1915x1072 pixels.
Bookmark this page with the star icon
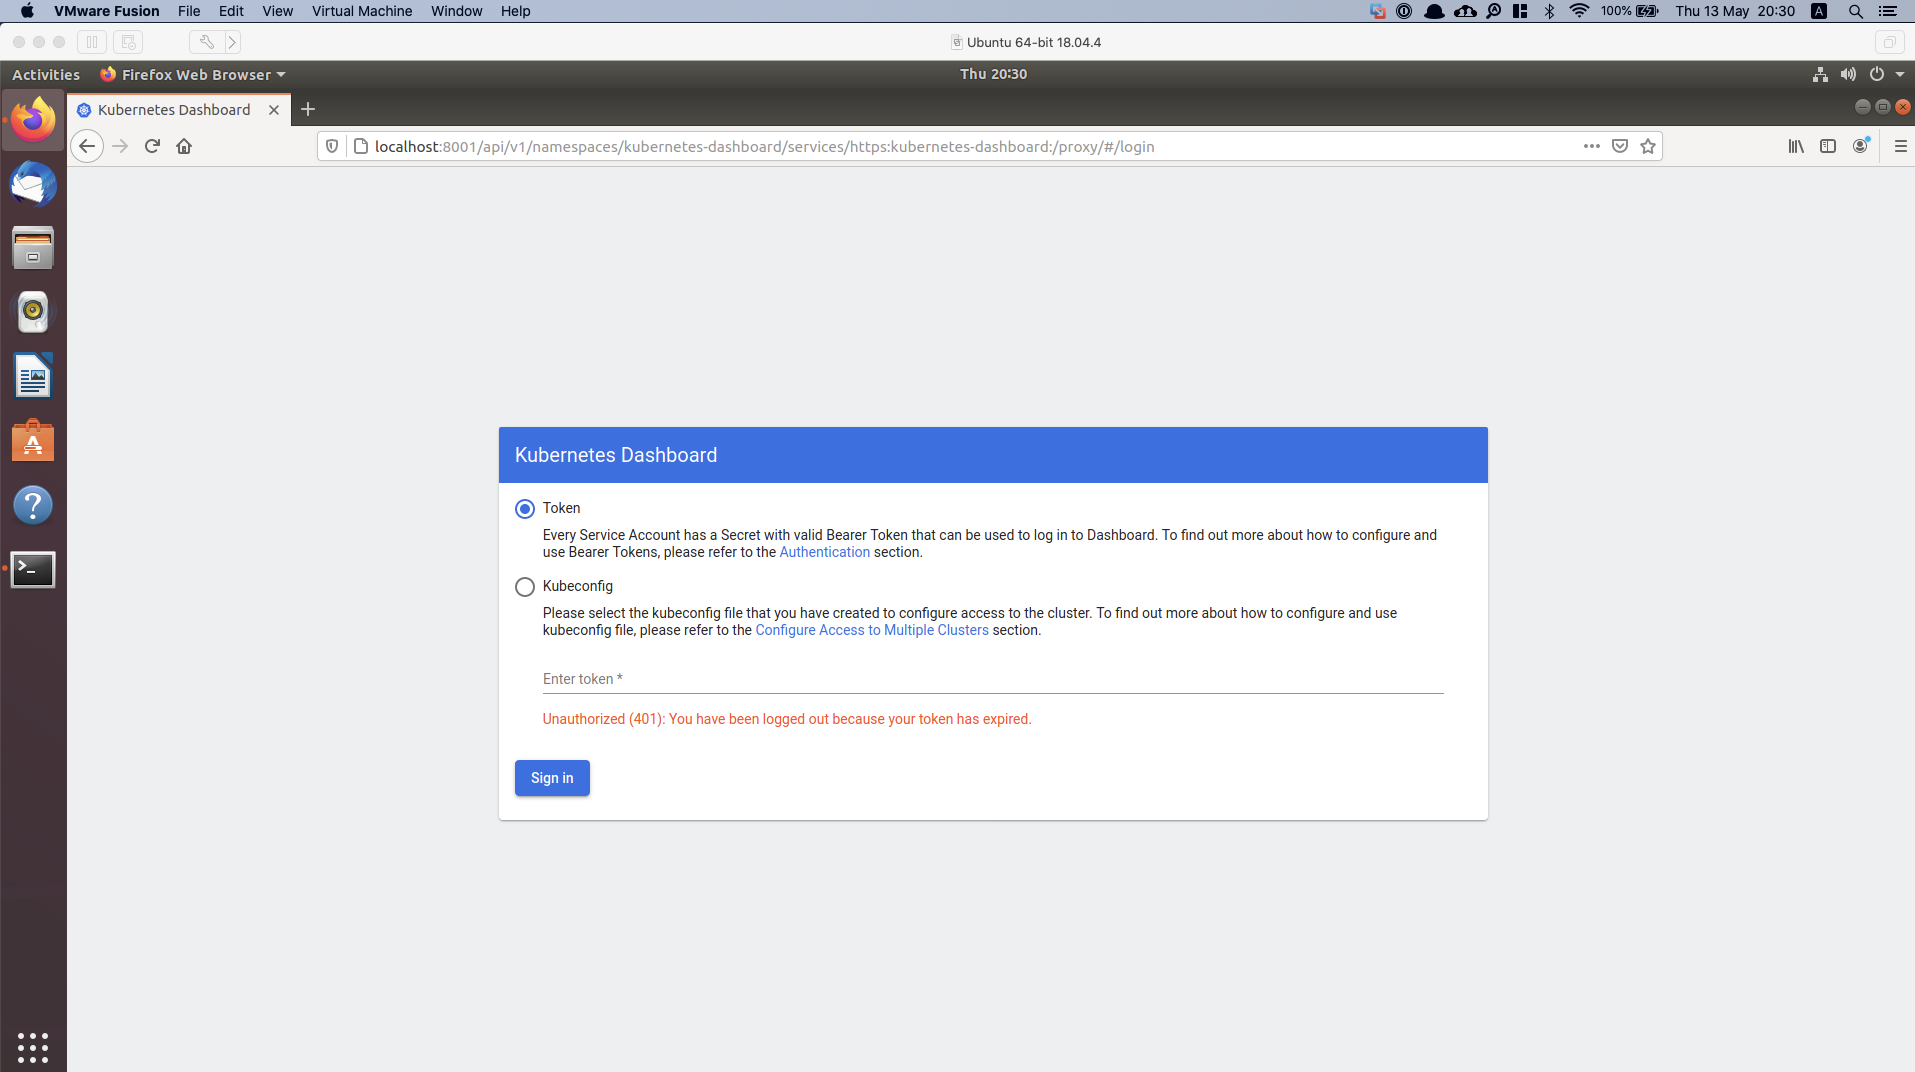(x=1648, y=146)
